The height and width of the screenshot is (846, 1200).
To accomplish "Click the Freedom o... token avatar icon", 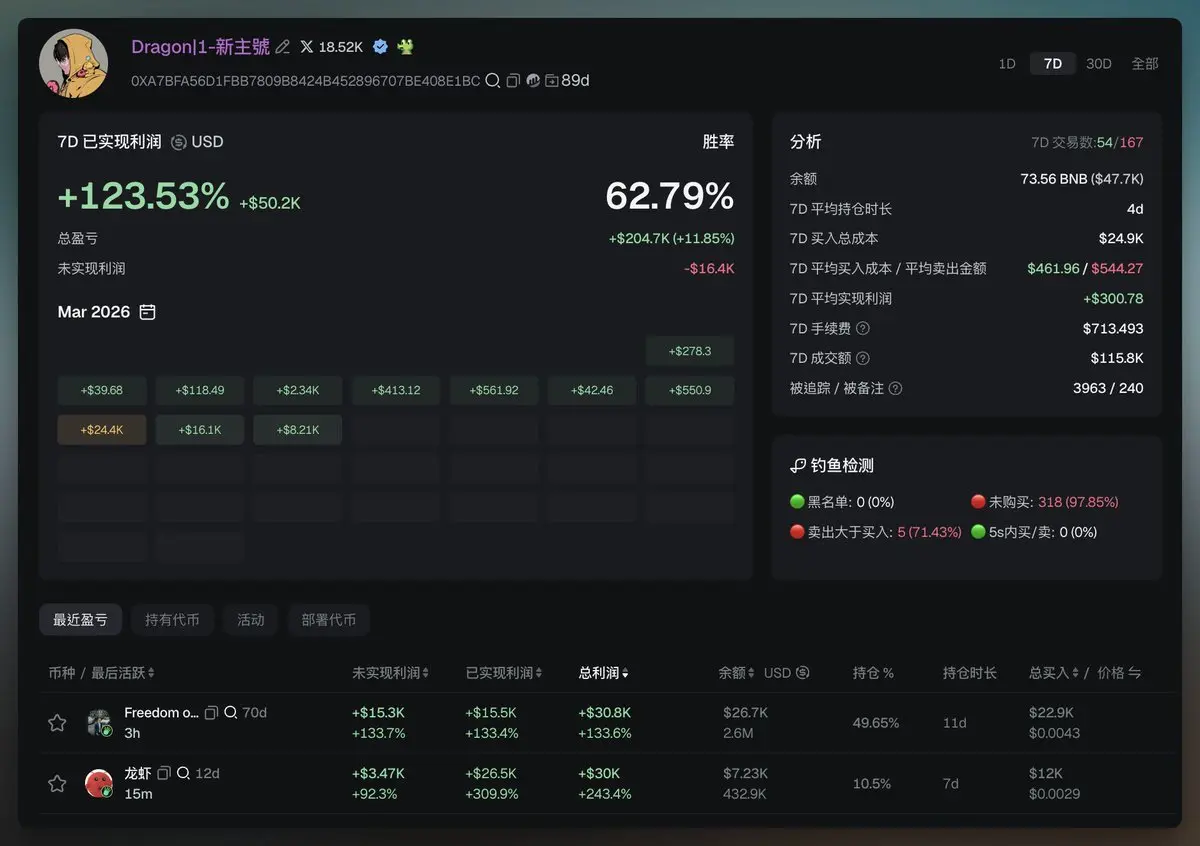I will (x=99, y=723).
